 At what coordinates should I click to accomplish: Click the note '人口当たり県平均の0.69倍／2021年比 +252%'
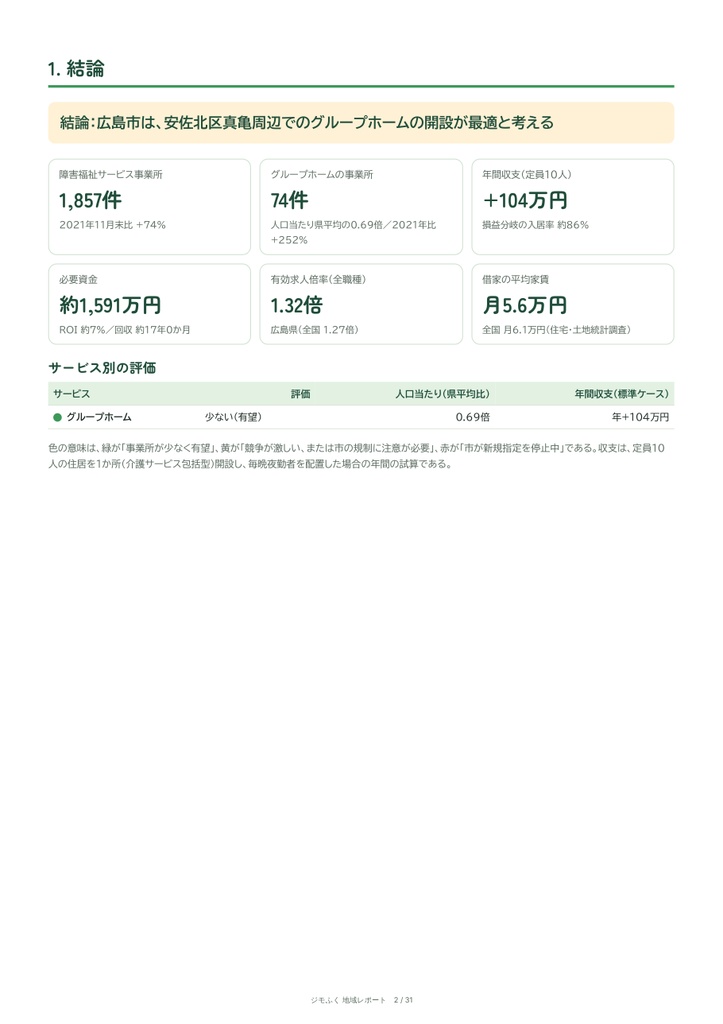(353, 232)
